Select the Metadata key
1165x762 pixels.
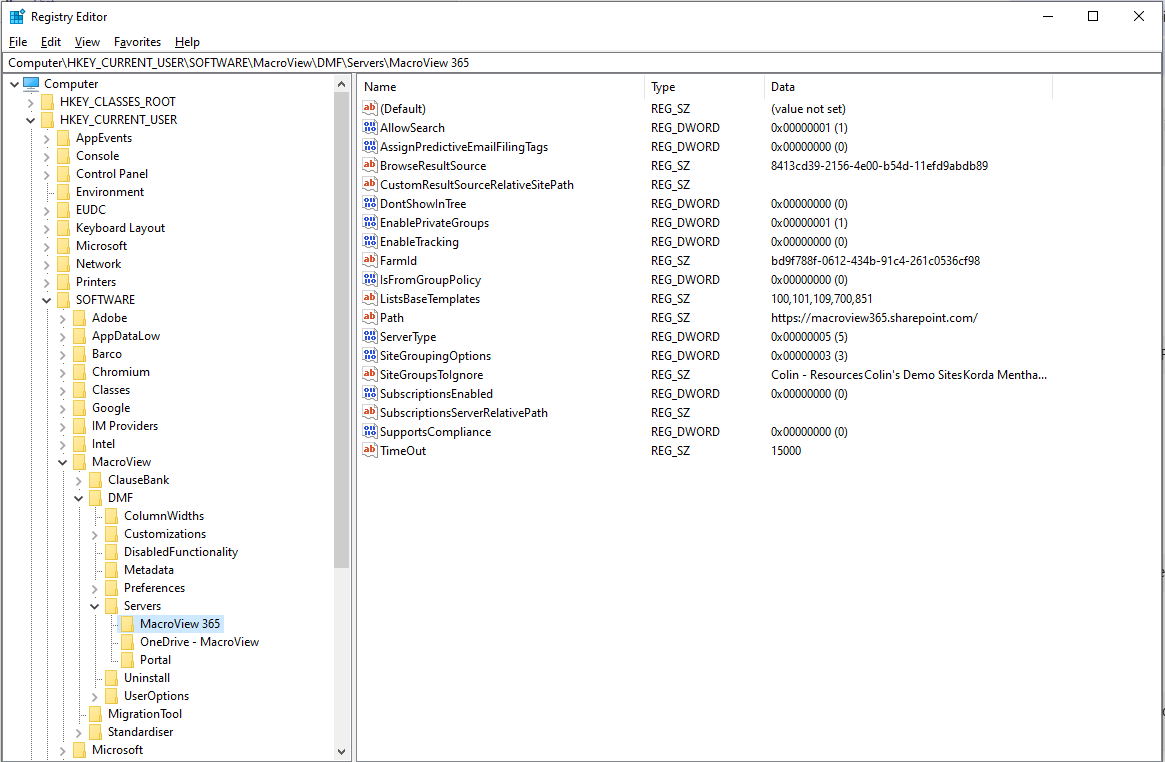(149, 570)
